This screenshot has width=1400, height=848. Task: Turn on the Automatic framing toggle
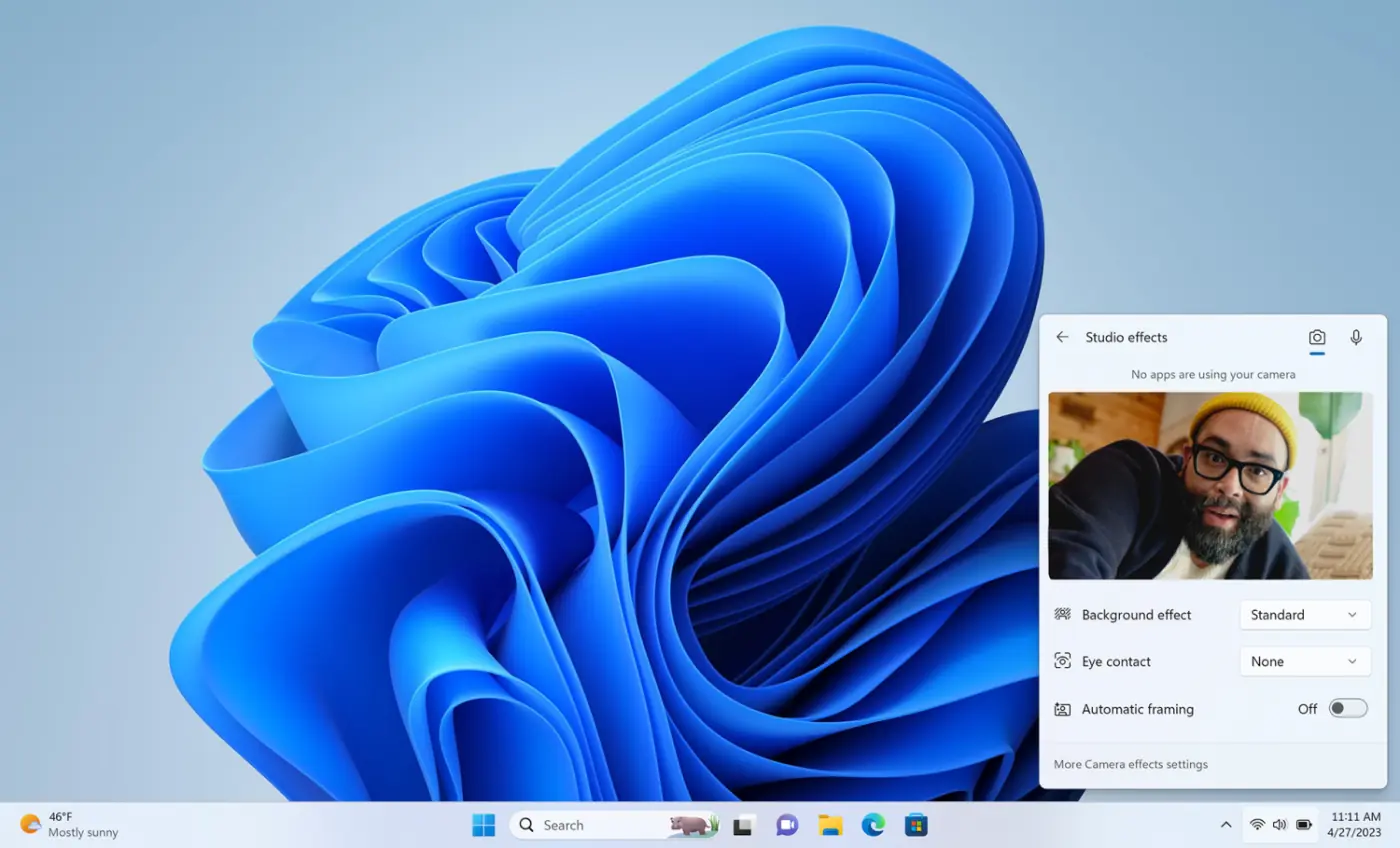(x=1347, y=709)
